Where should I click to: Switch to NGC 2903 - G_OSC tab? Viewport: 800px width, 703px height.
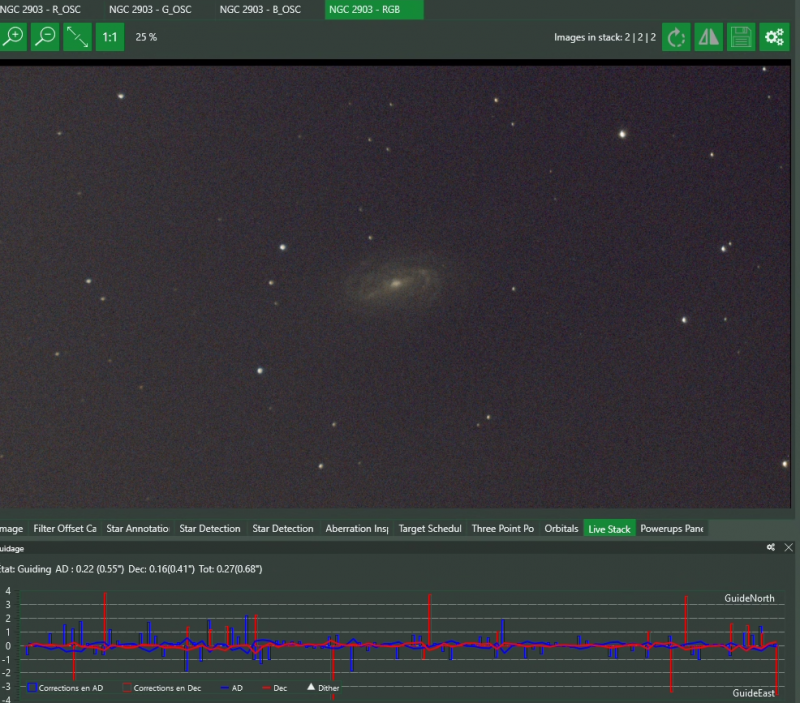tap(150, 9)
